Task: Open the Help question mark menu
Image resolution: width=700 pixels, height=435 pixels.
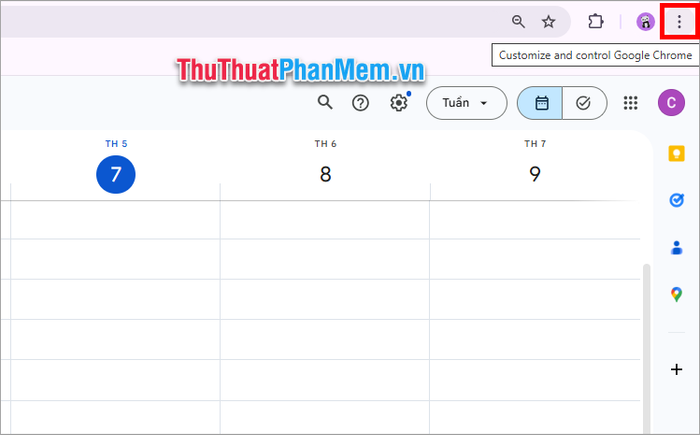Action: pos(360,103)
